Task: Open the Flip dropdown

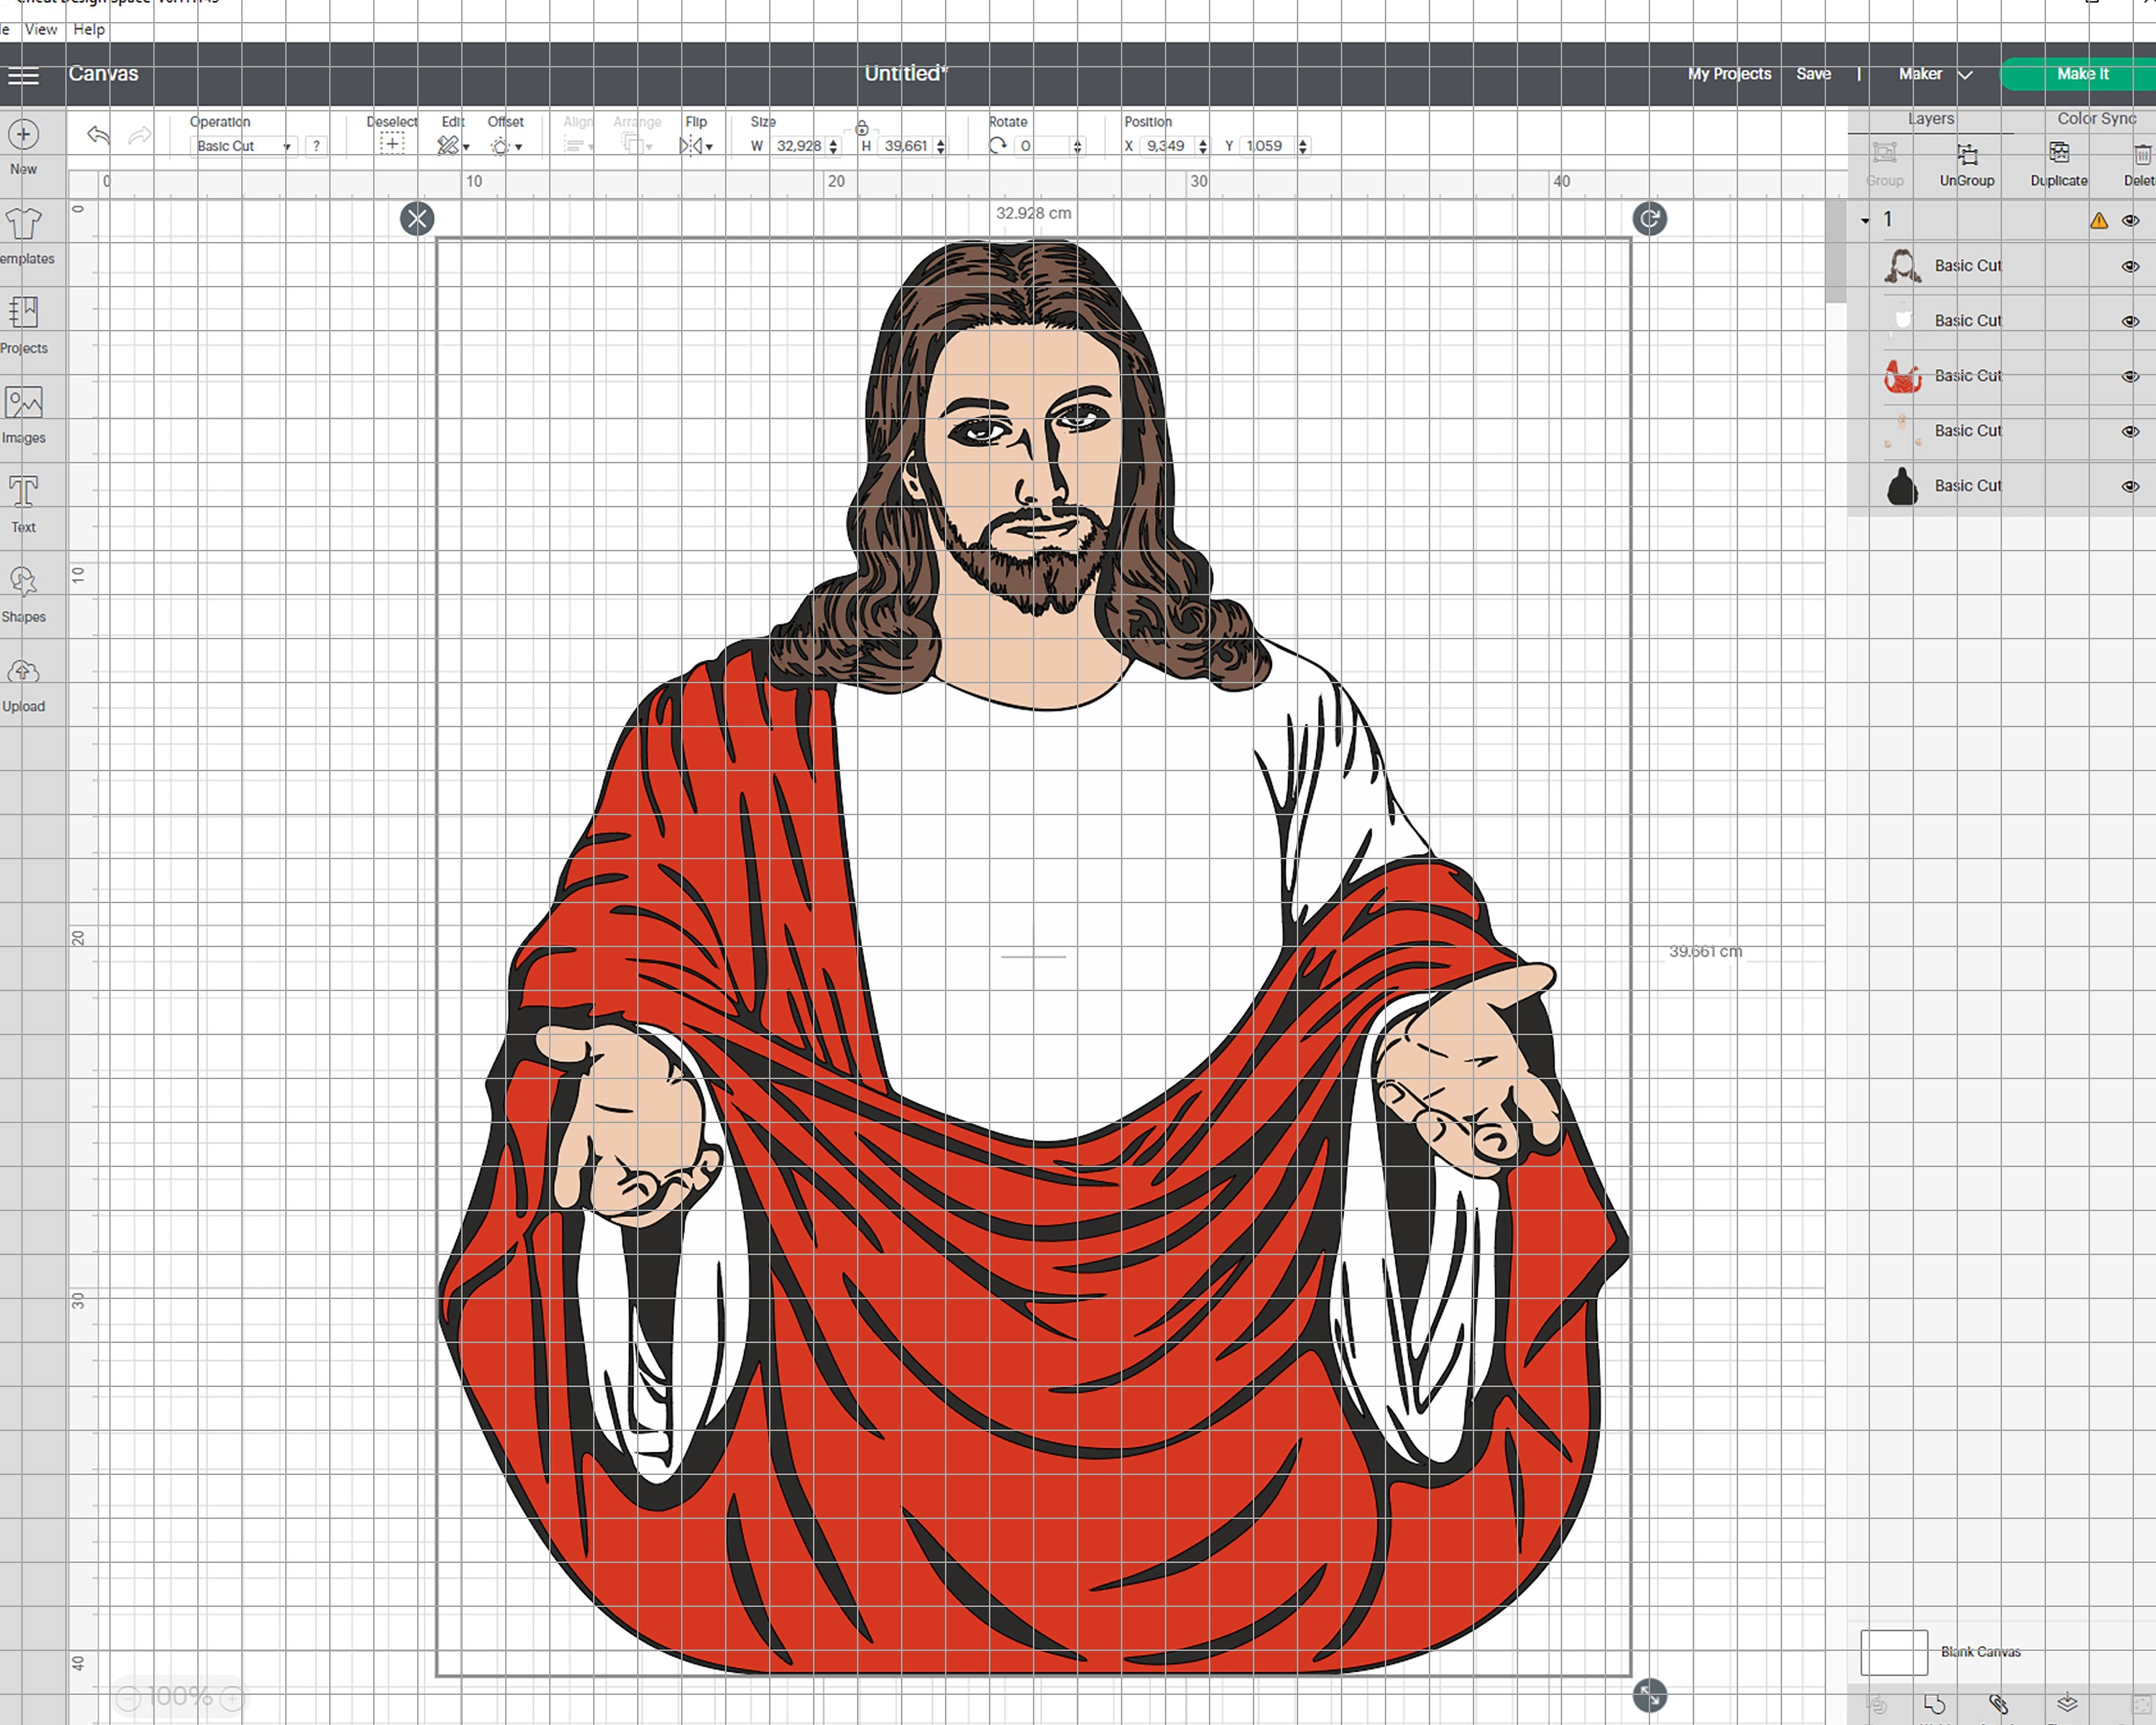Action: (x=696, y=146)
